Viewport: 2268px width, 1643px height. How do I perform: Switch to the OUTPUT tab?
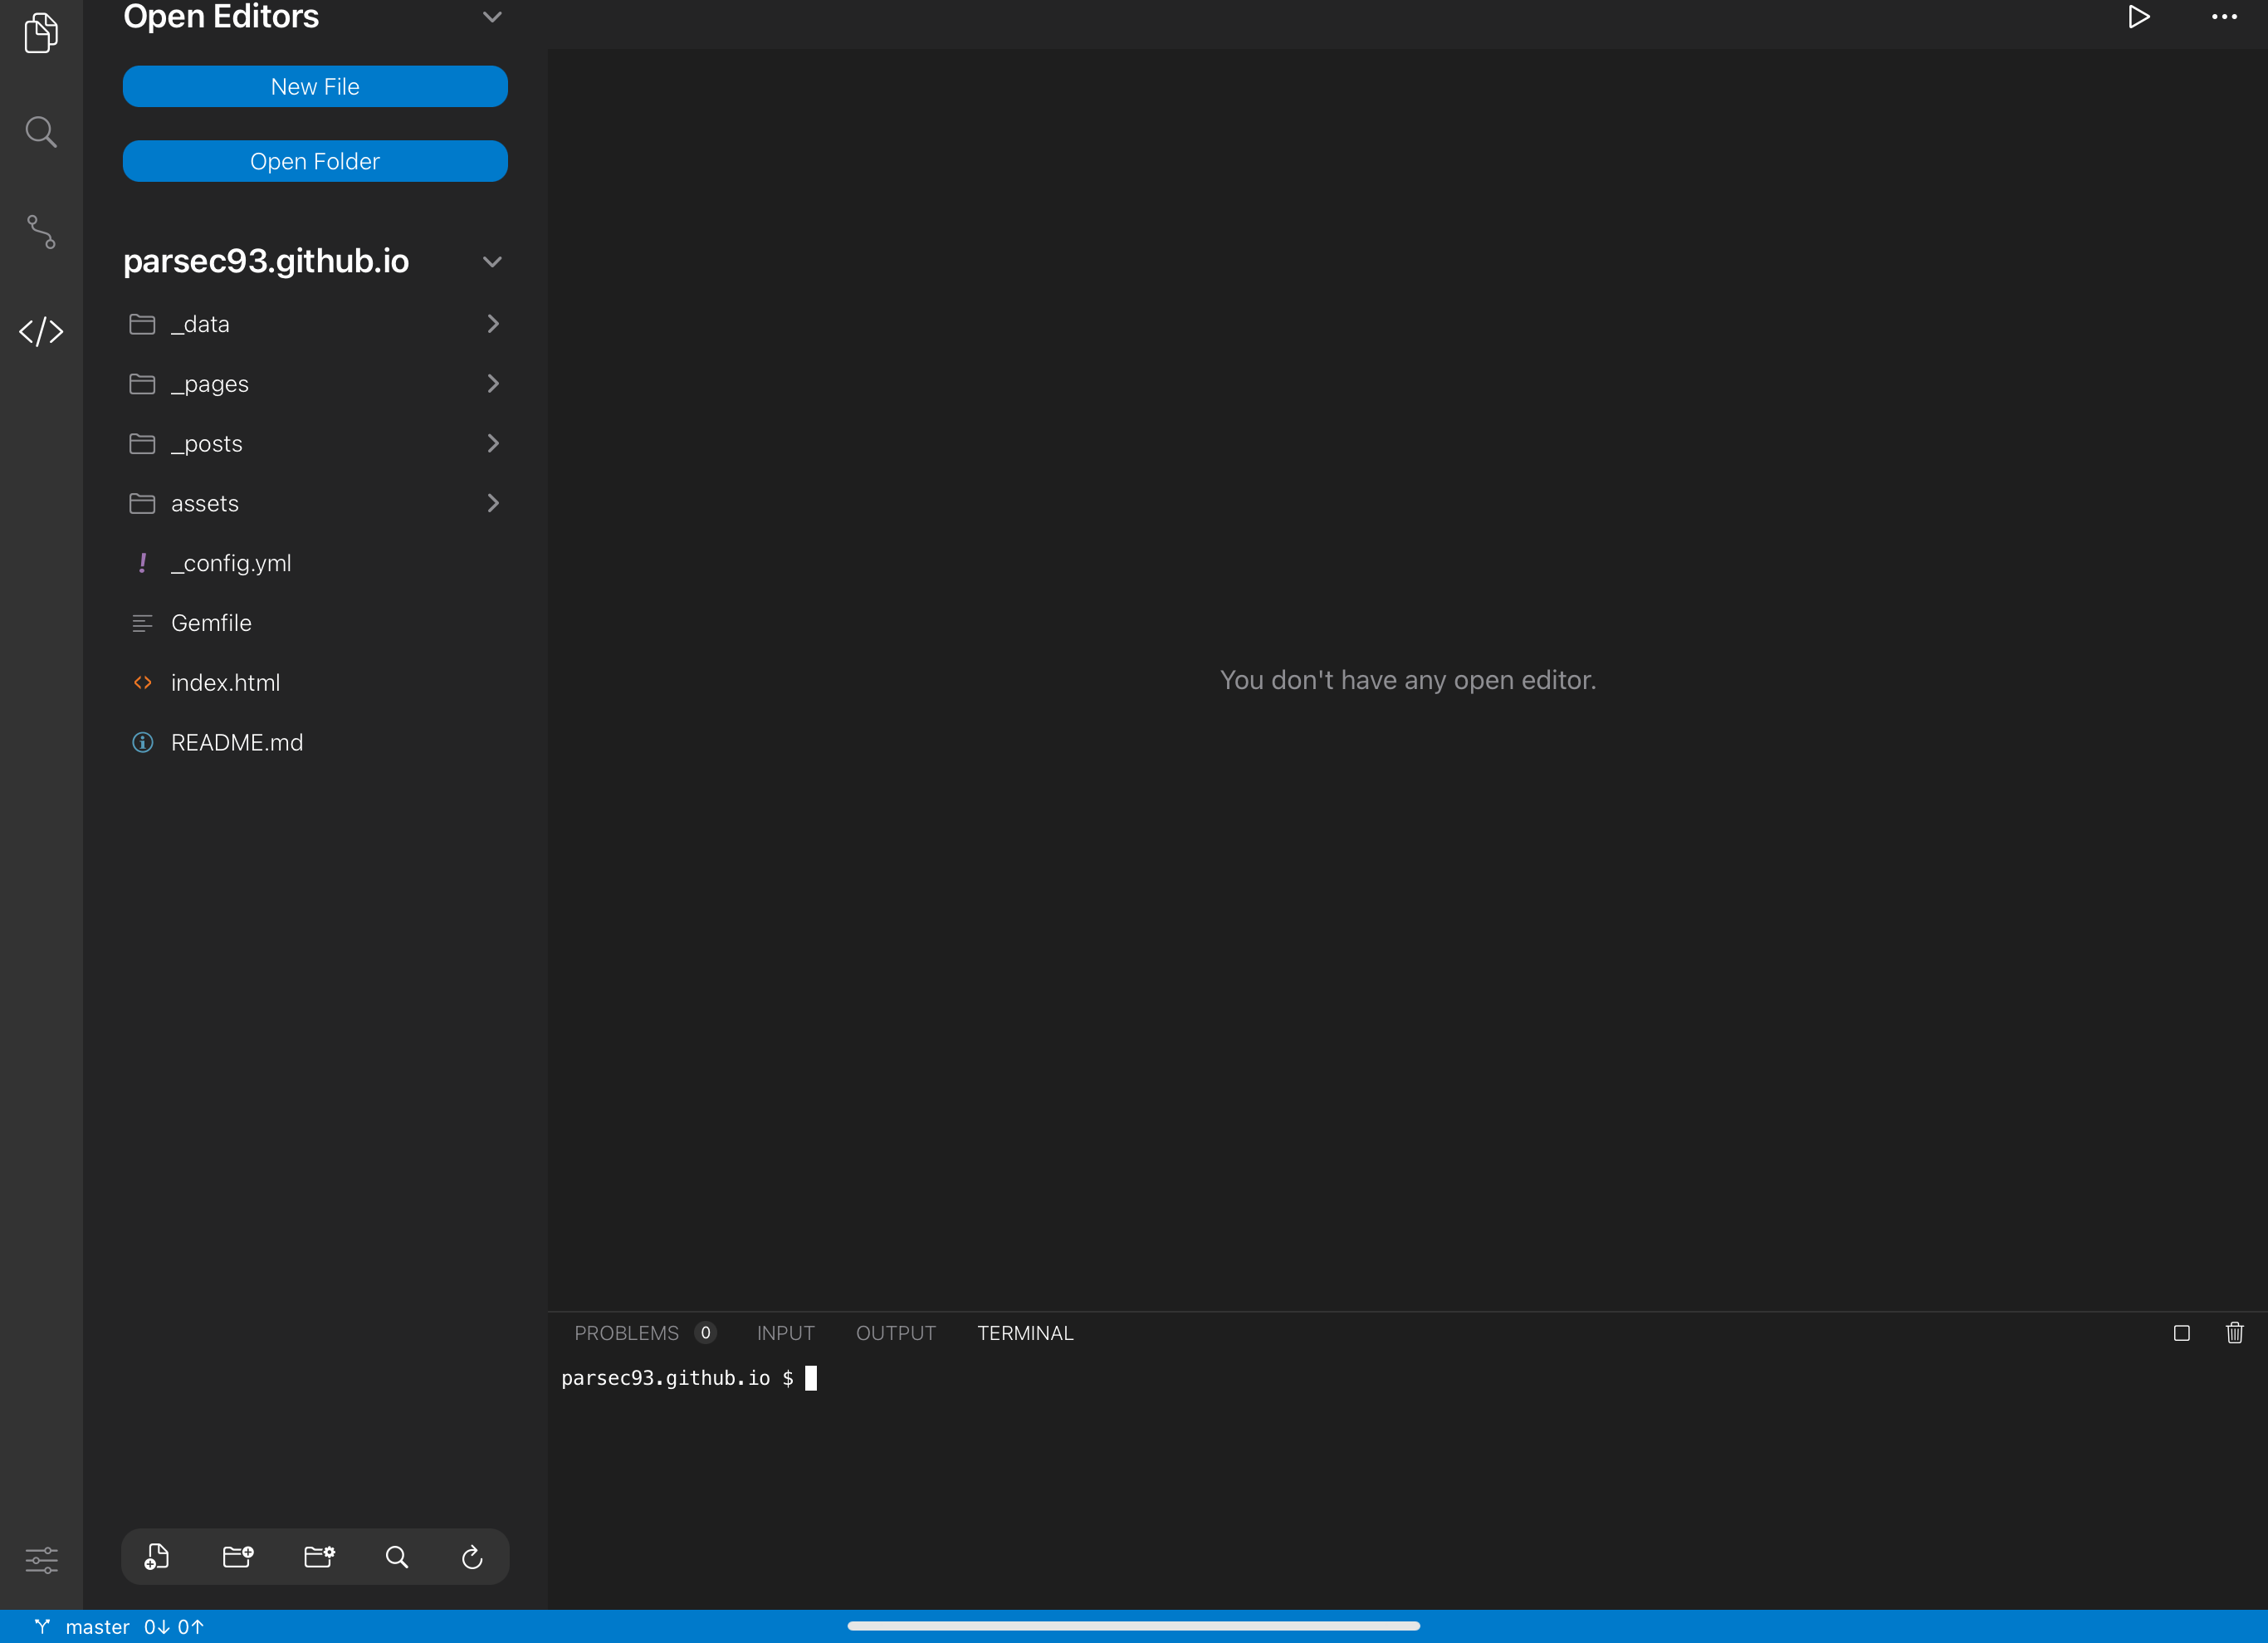coord(895,1332)
